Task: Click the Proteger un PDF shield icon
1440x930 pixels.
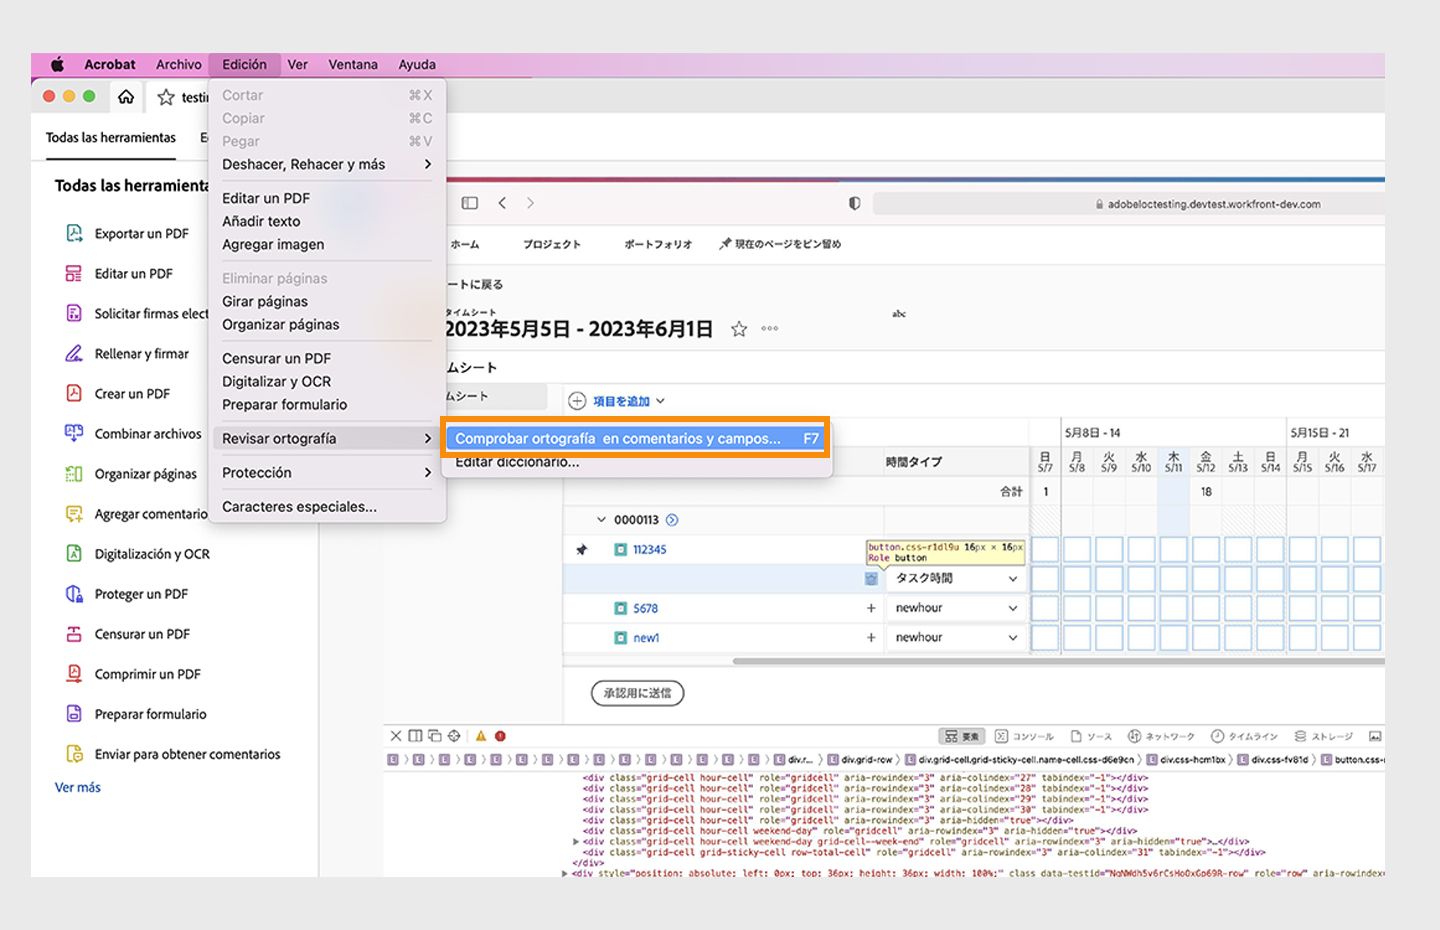Action: point(74,594)
